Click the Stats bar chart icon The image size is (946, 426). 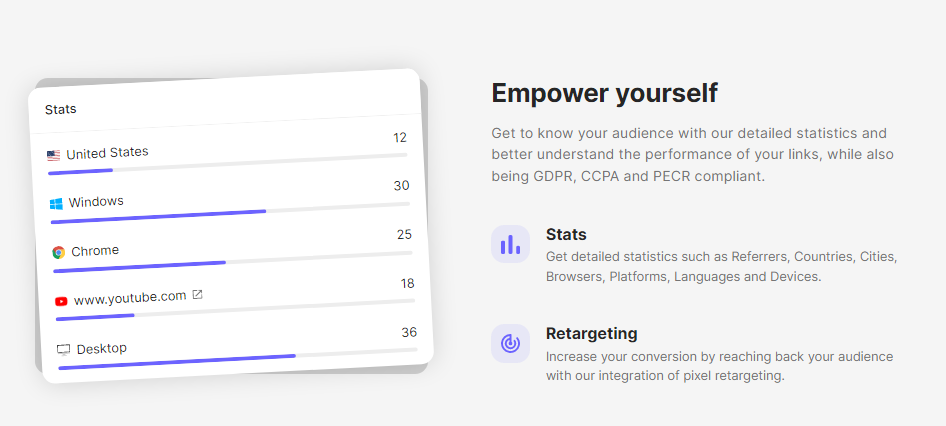pyautogui.click(x=510, y=244)
